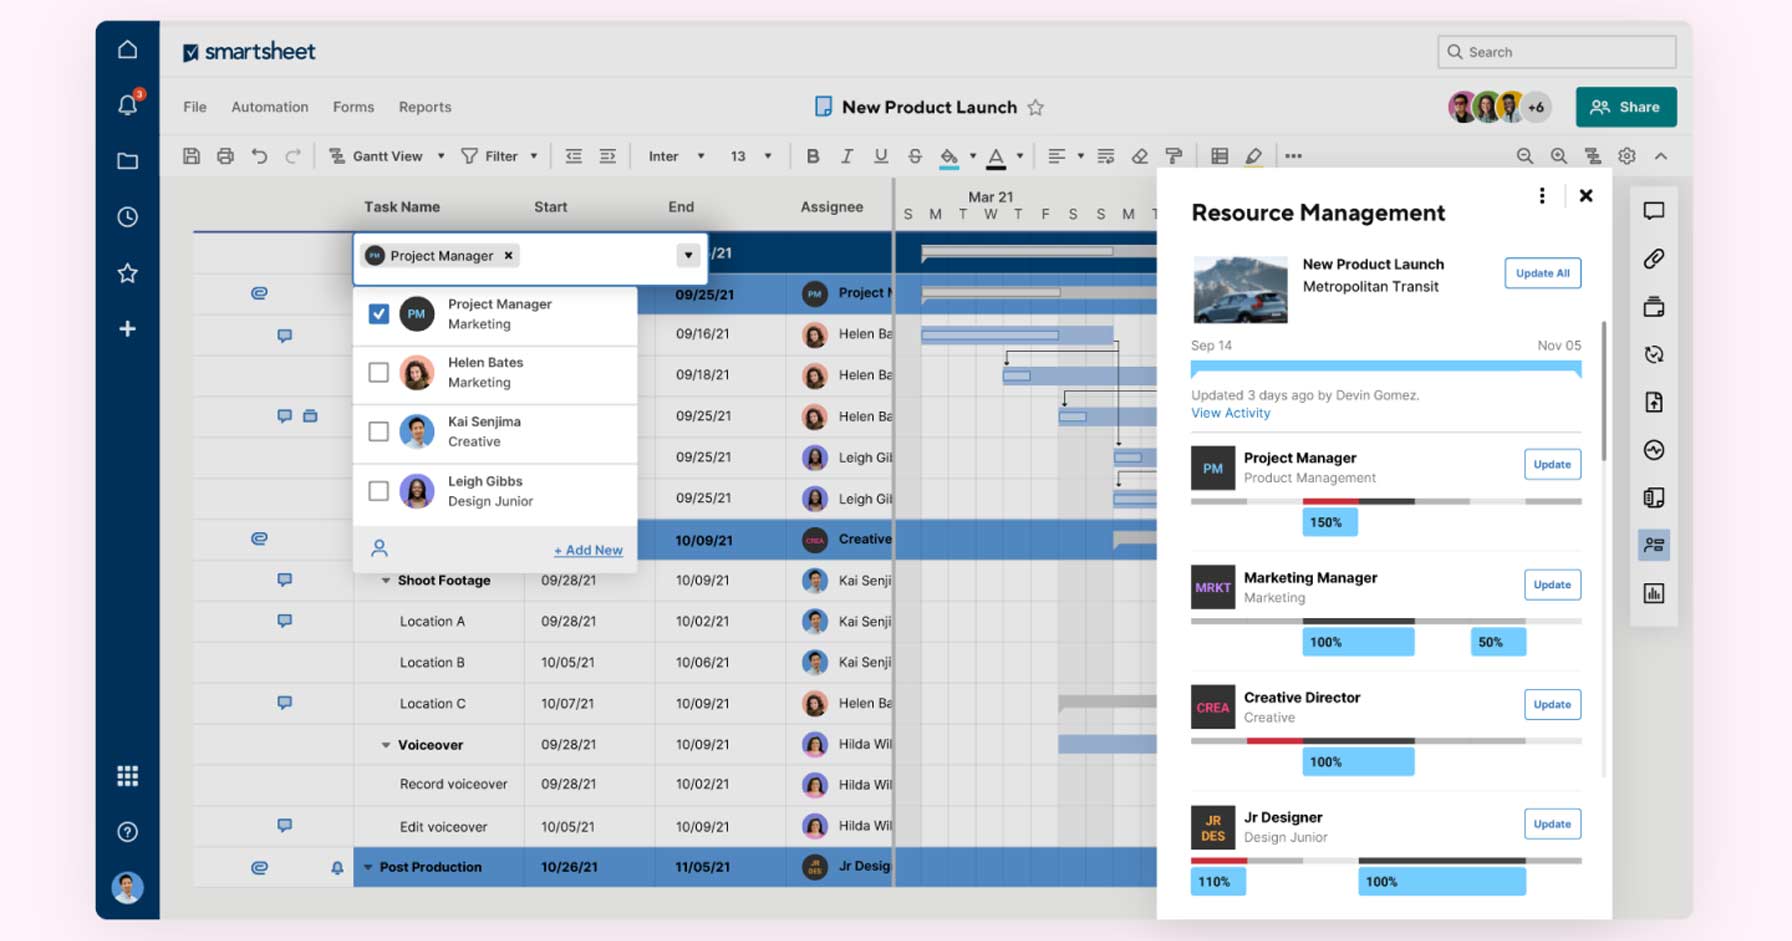Check the Leigh Gibbs checkbox
This screenshot has height=941, width=1792.
(378, 491)
